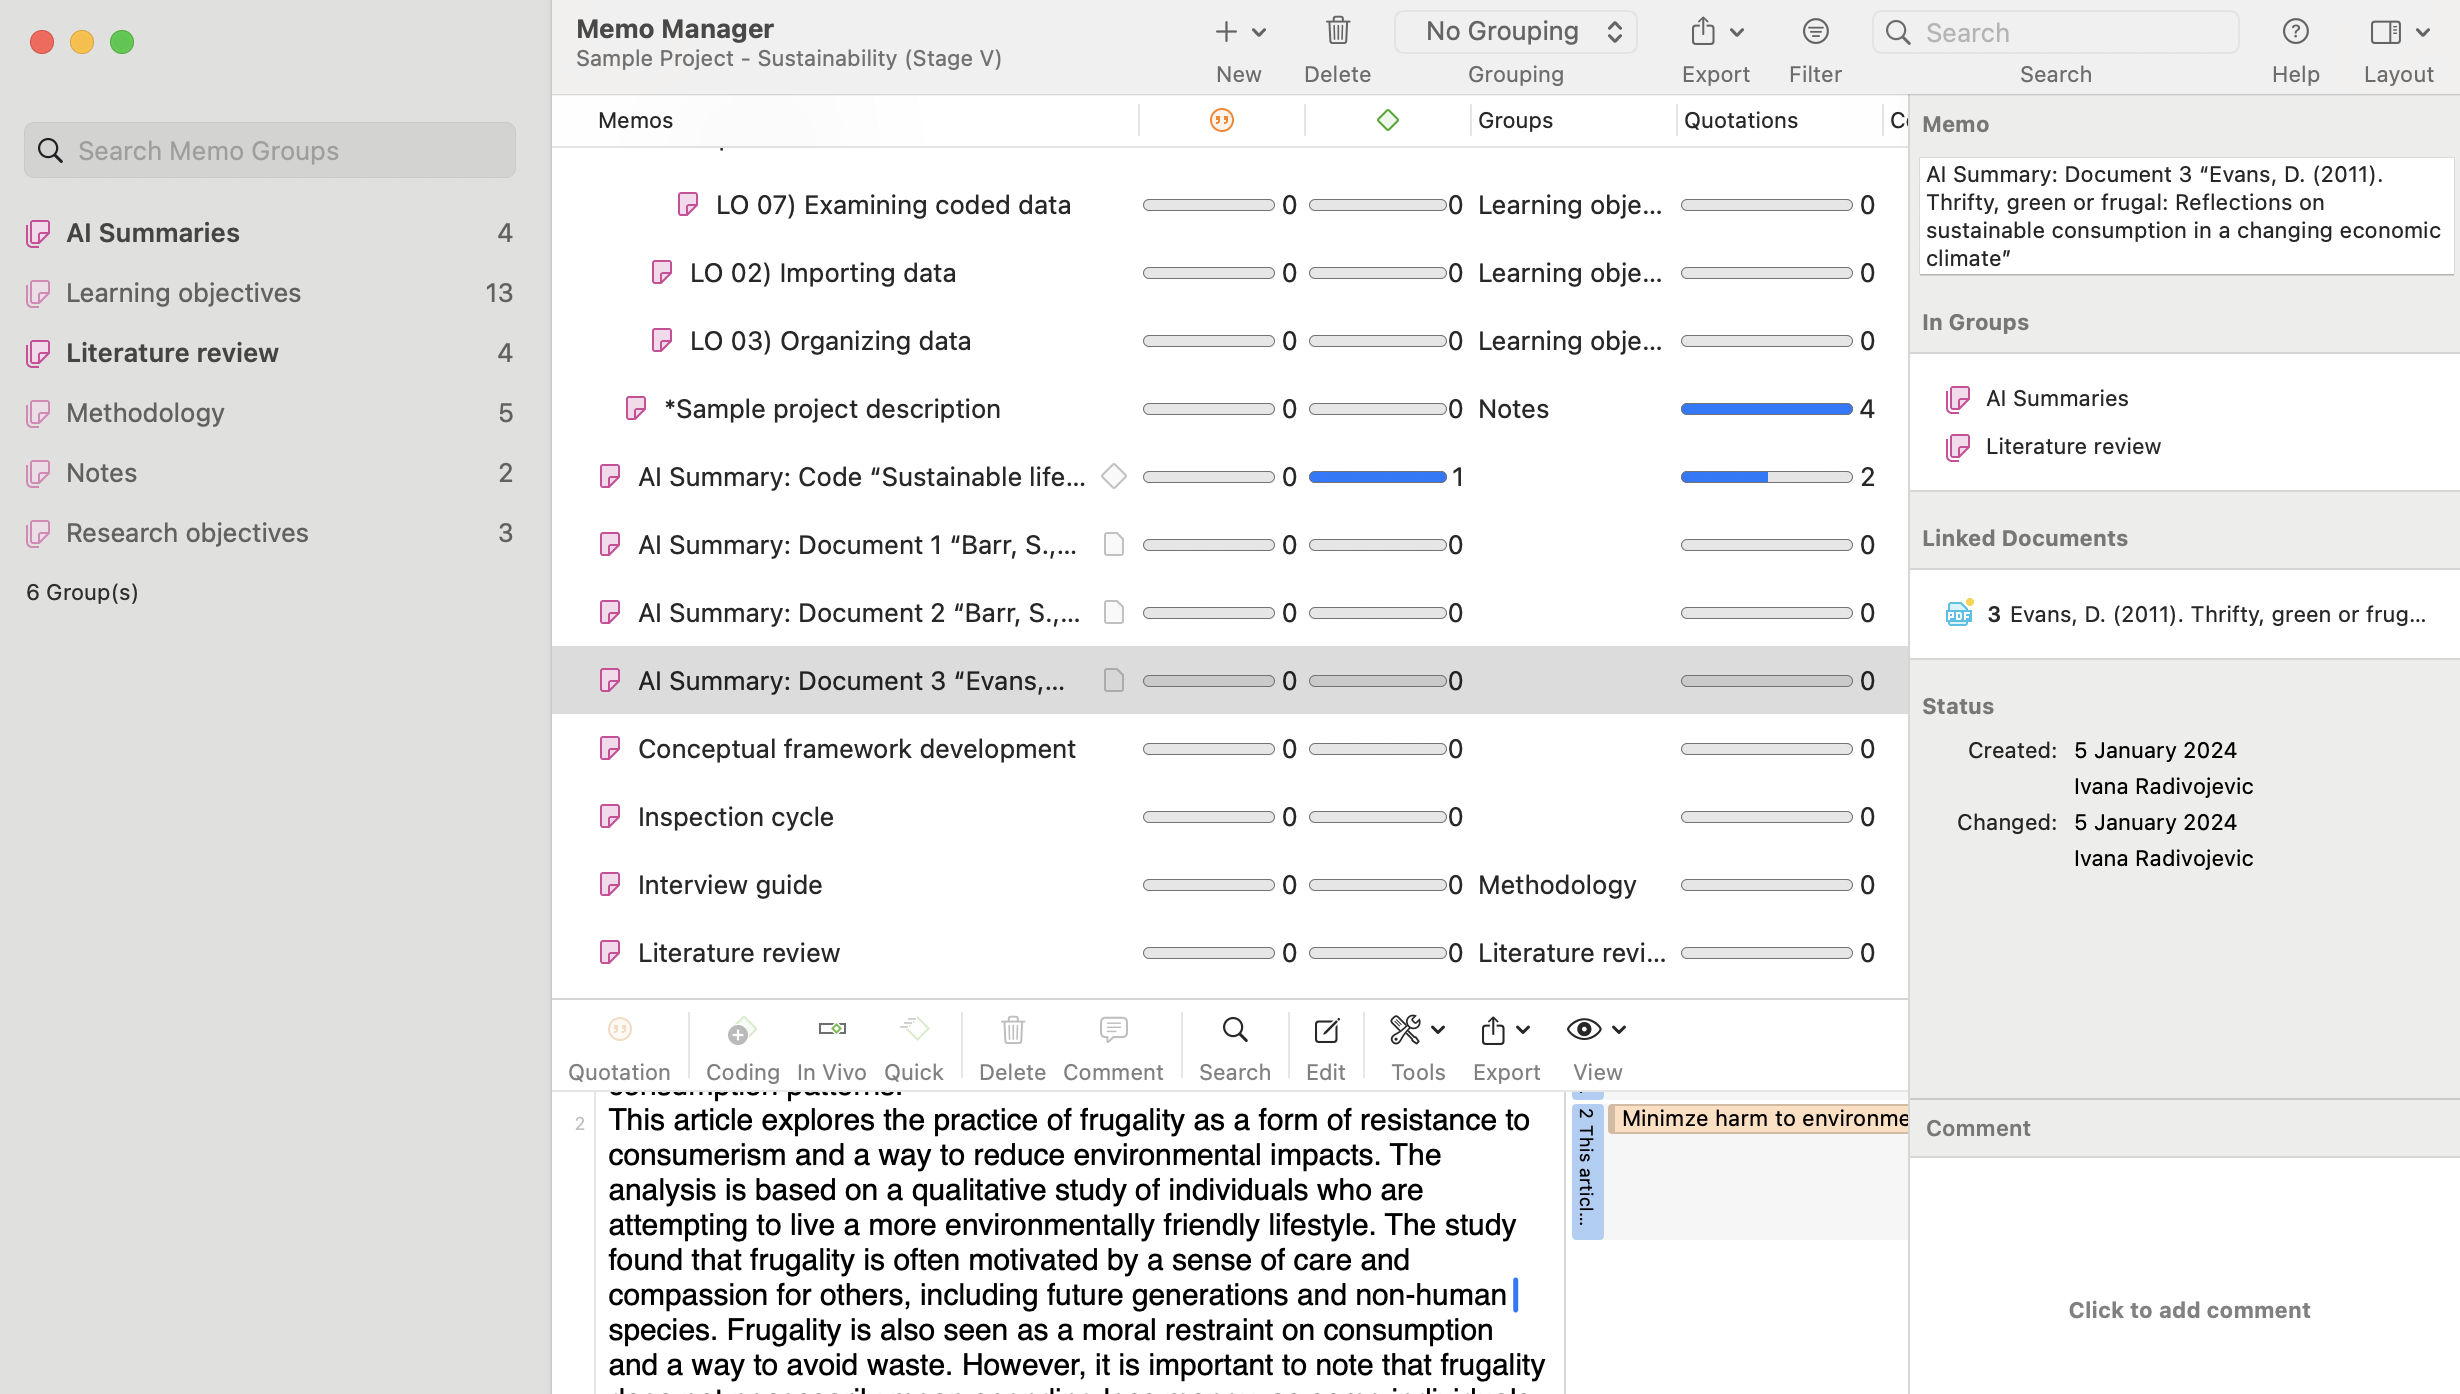Click the Tools wrench icon
The image size is (2460, 1394).
pos(1405,1029)
